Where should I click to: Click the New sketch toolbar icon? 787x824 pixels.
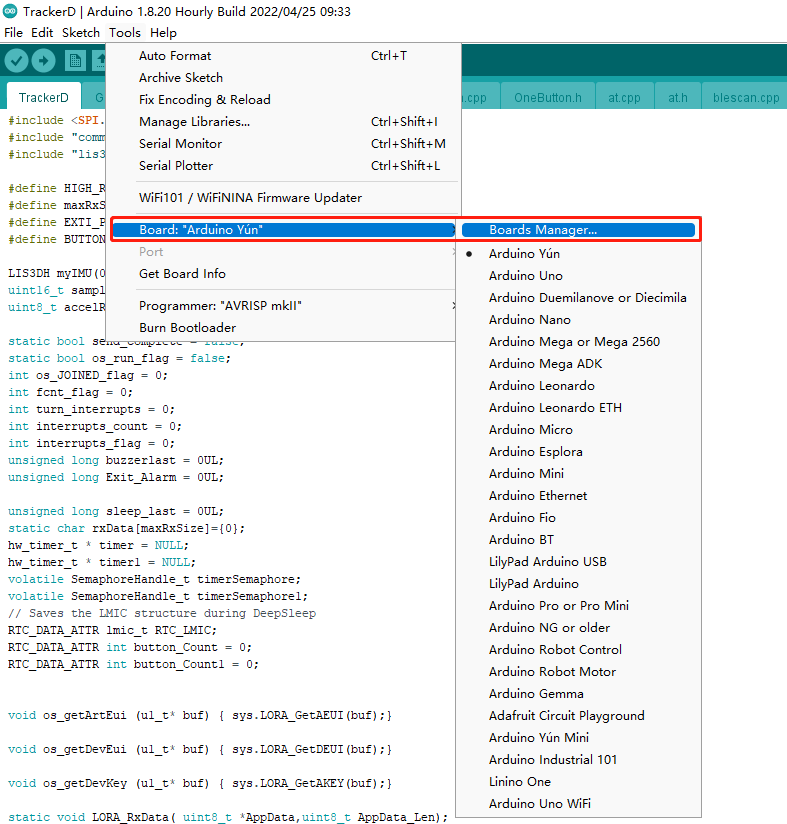[x=75, y=61]
